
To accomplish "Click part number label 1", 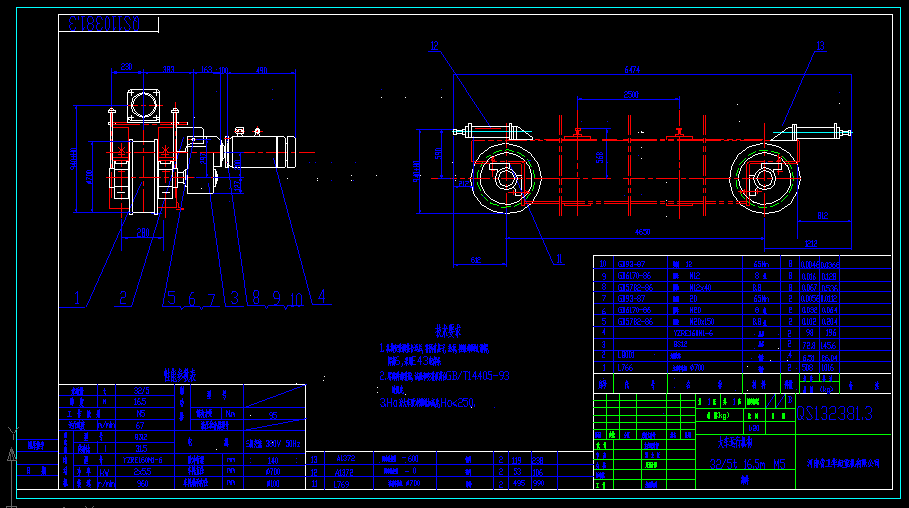I will coord(78,297).
